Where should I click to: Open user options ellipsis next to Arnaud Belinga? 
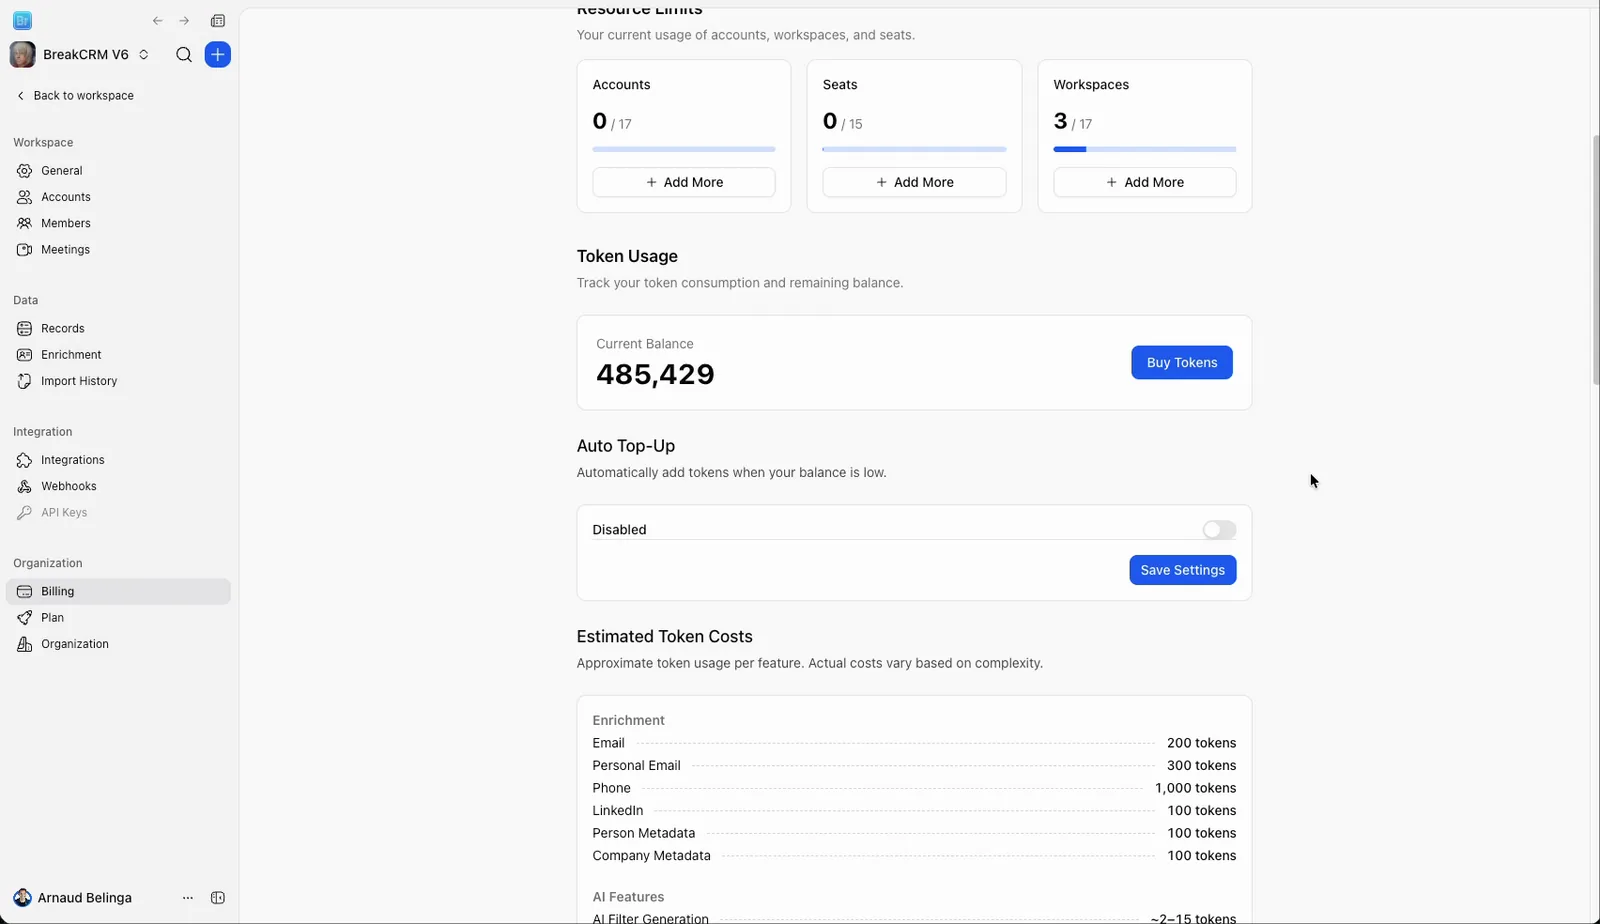[188, 898]
